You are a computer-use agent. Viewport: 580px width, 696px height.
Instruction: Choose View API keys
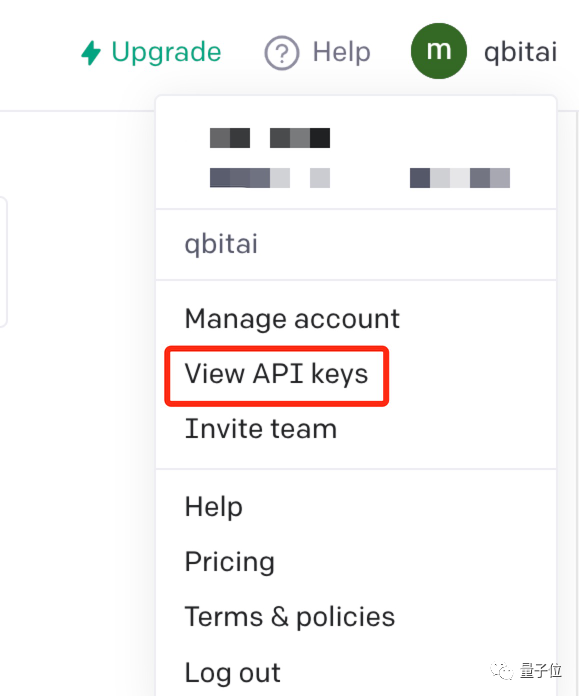(x=276, y=374)
